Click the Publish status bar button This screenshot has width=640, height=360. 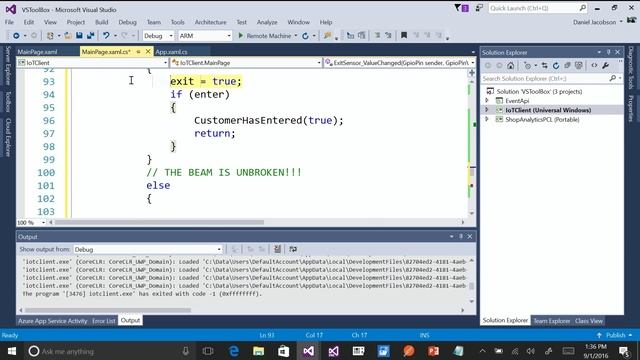point(616,335)
